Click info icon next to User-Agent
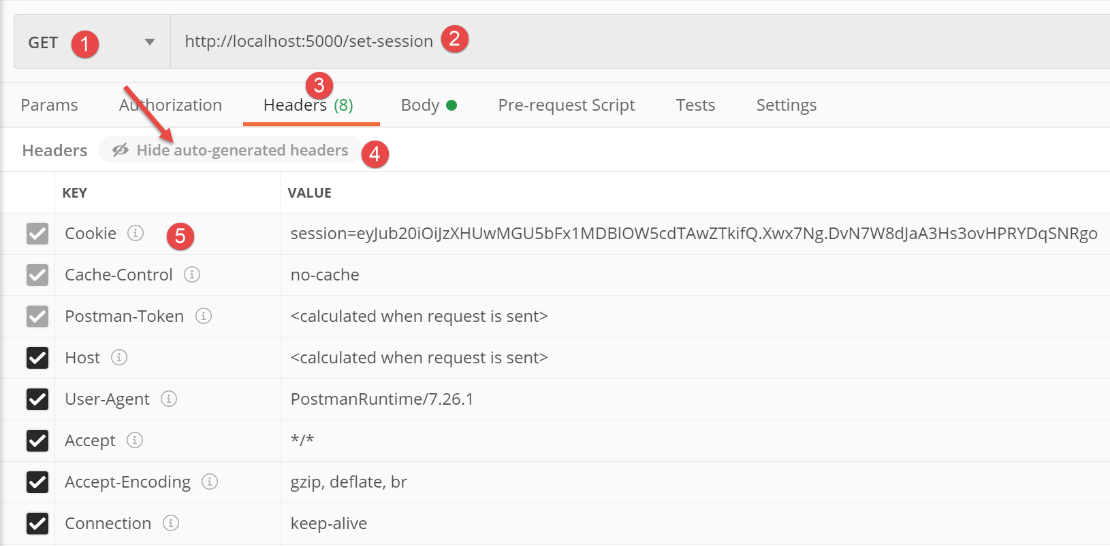1110x546 pixels. point(169,399)
